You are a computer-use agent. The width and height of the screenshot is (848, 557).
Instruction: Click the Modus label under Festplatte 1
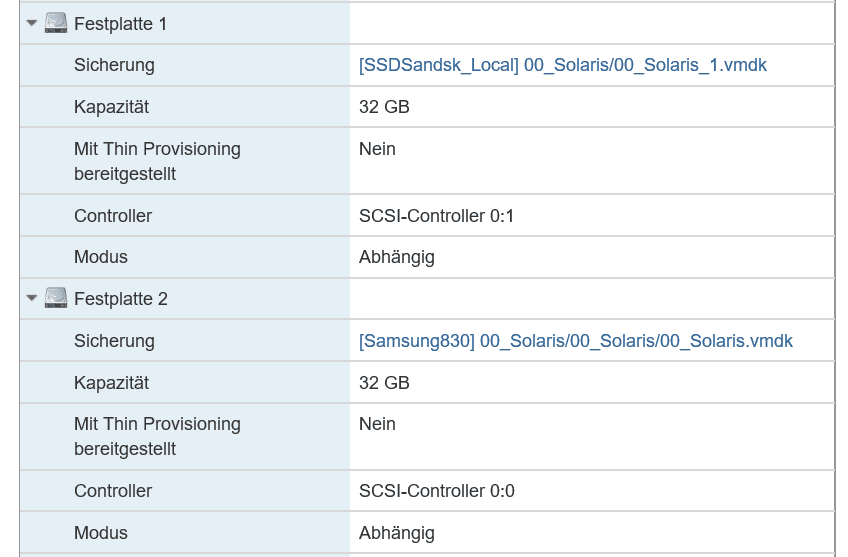pyautogui.click(x=101, y=257)
